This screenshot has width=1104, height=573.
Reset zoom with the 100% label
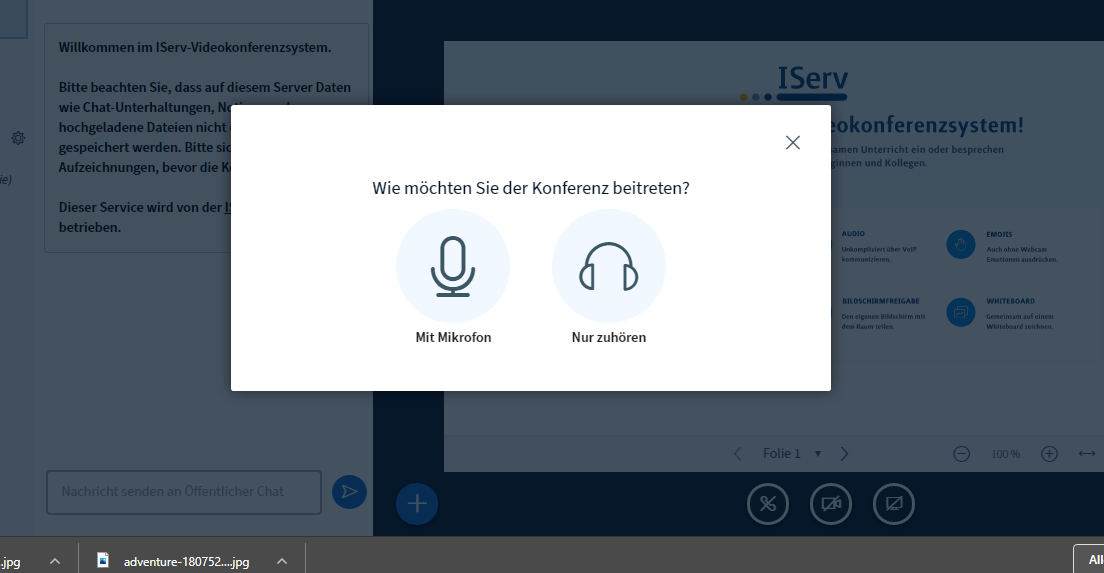click(x=1005, y=454)
